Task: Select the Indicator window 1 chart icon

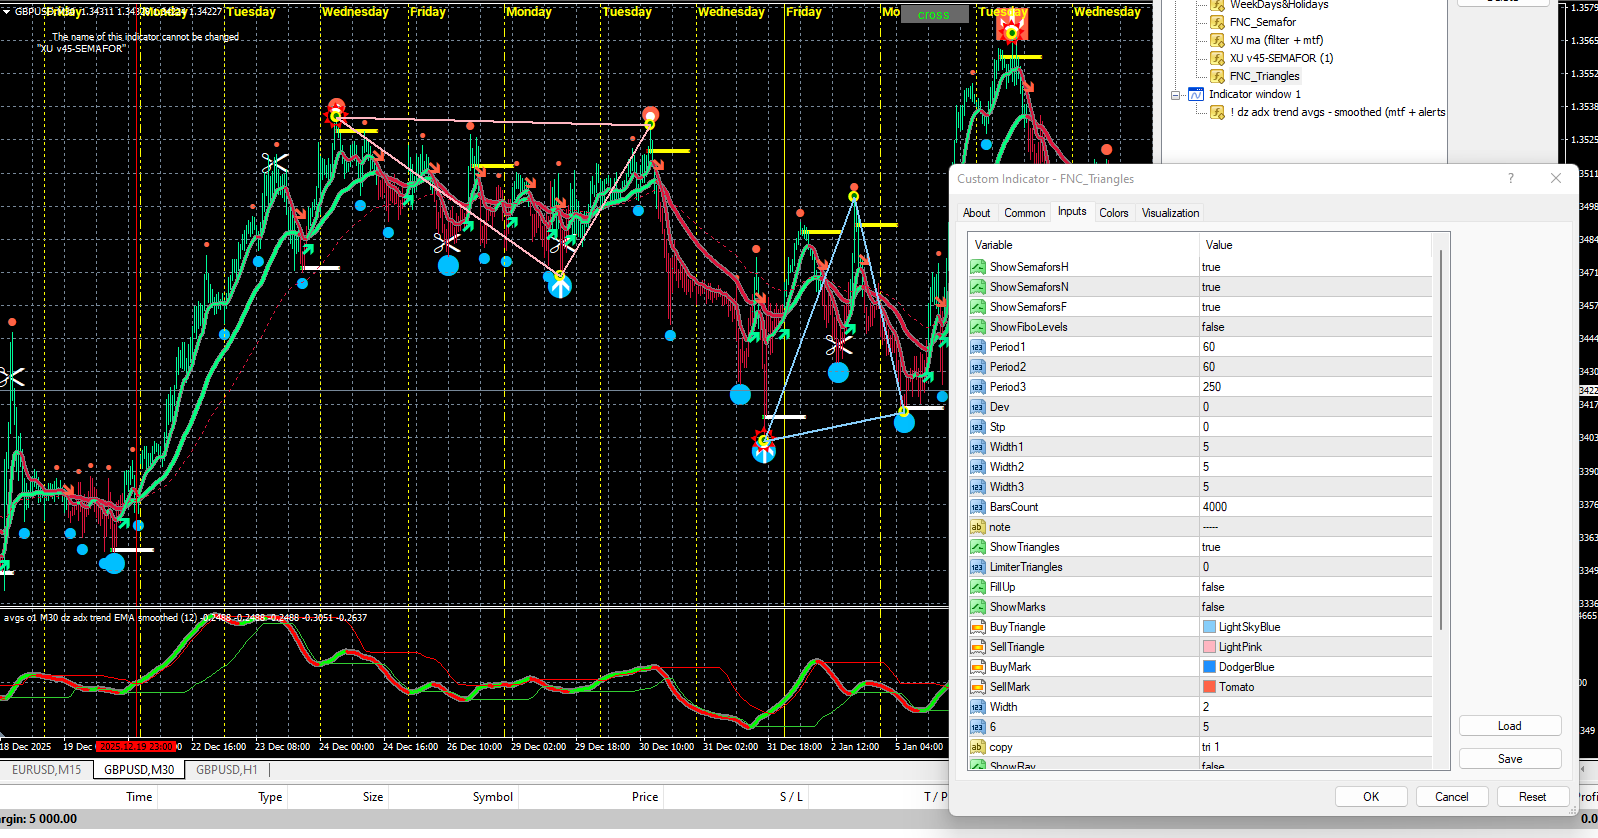Action: 1195,94
